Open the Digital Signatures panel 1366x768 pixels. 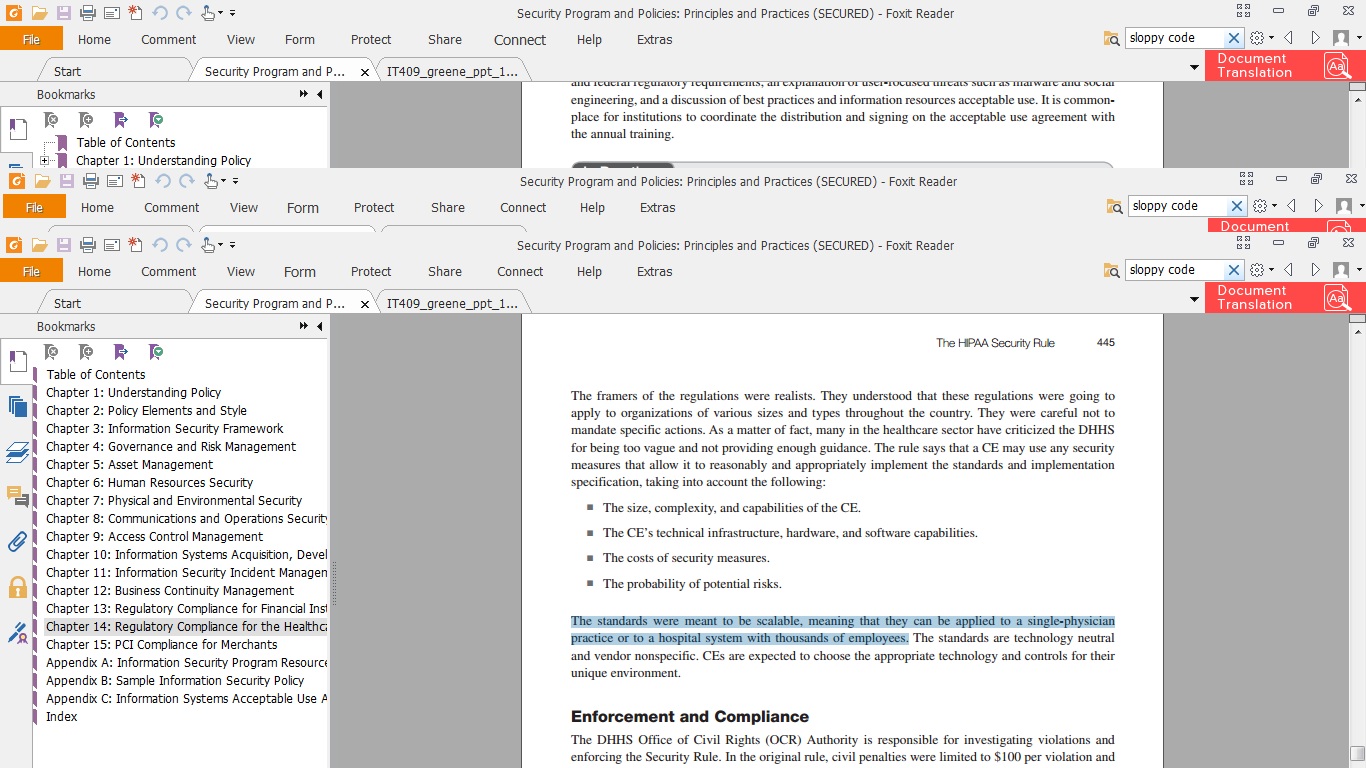[17, 632]
